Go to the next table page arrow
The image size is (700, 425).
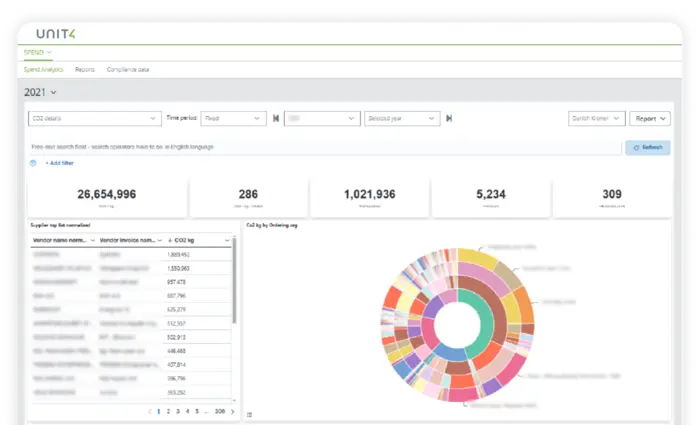point(233,412)
